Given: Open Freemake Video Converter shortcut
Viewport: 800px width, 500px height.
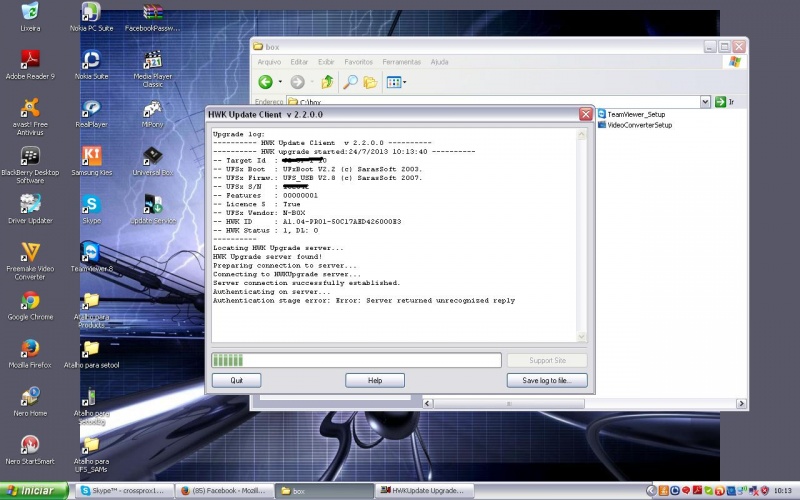Looking at the screenshot, I should pos(30,261).
